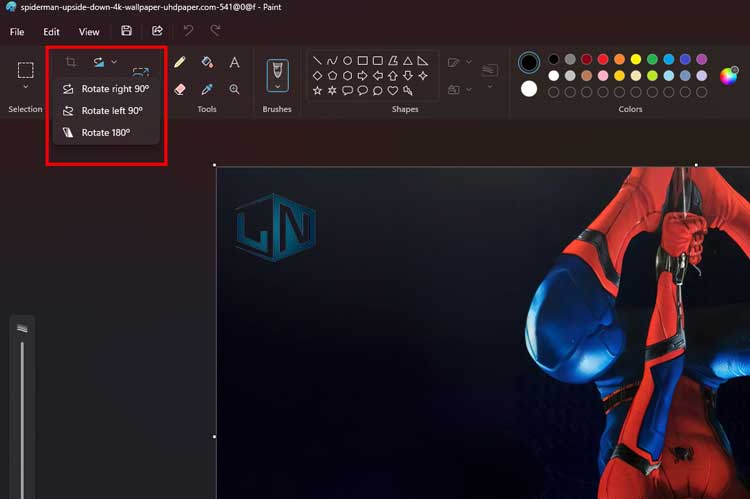Select Color 1 black swatch
Viewport: 750px width, 499px height.
[x=529, y=62]
